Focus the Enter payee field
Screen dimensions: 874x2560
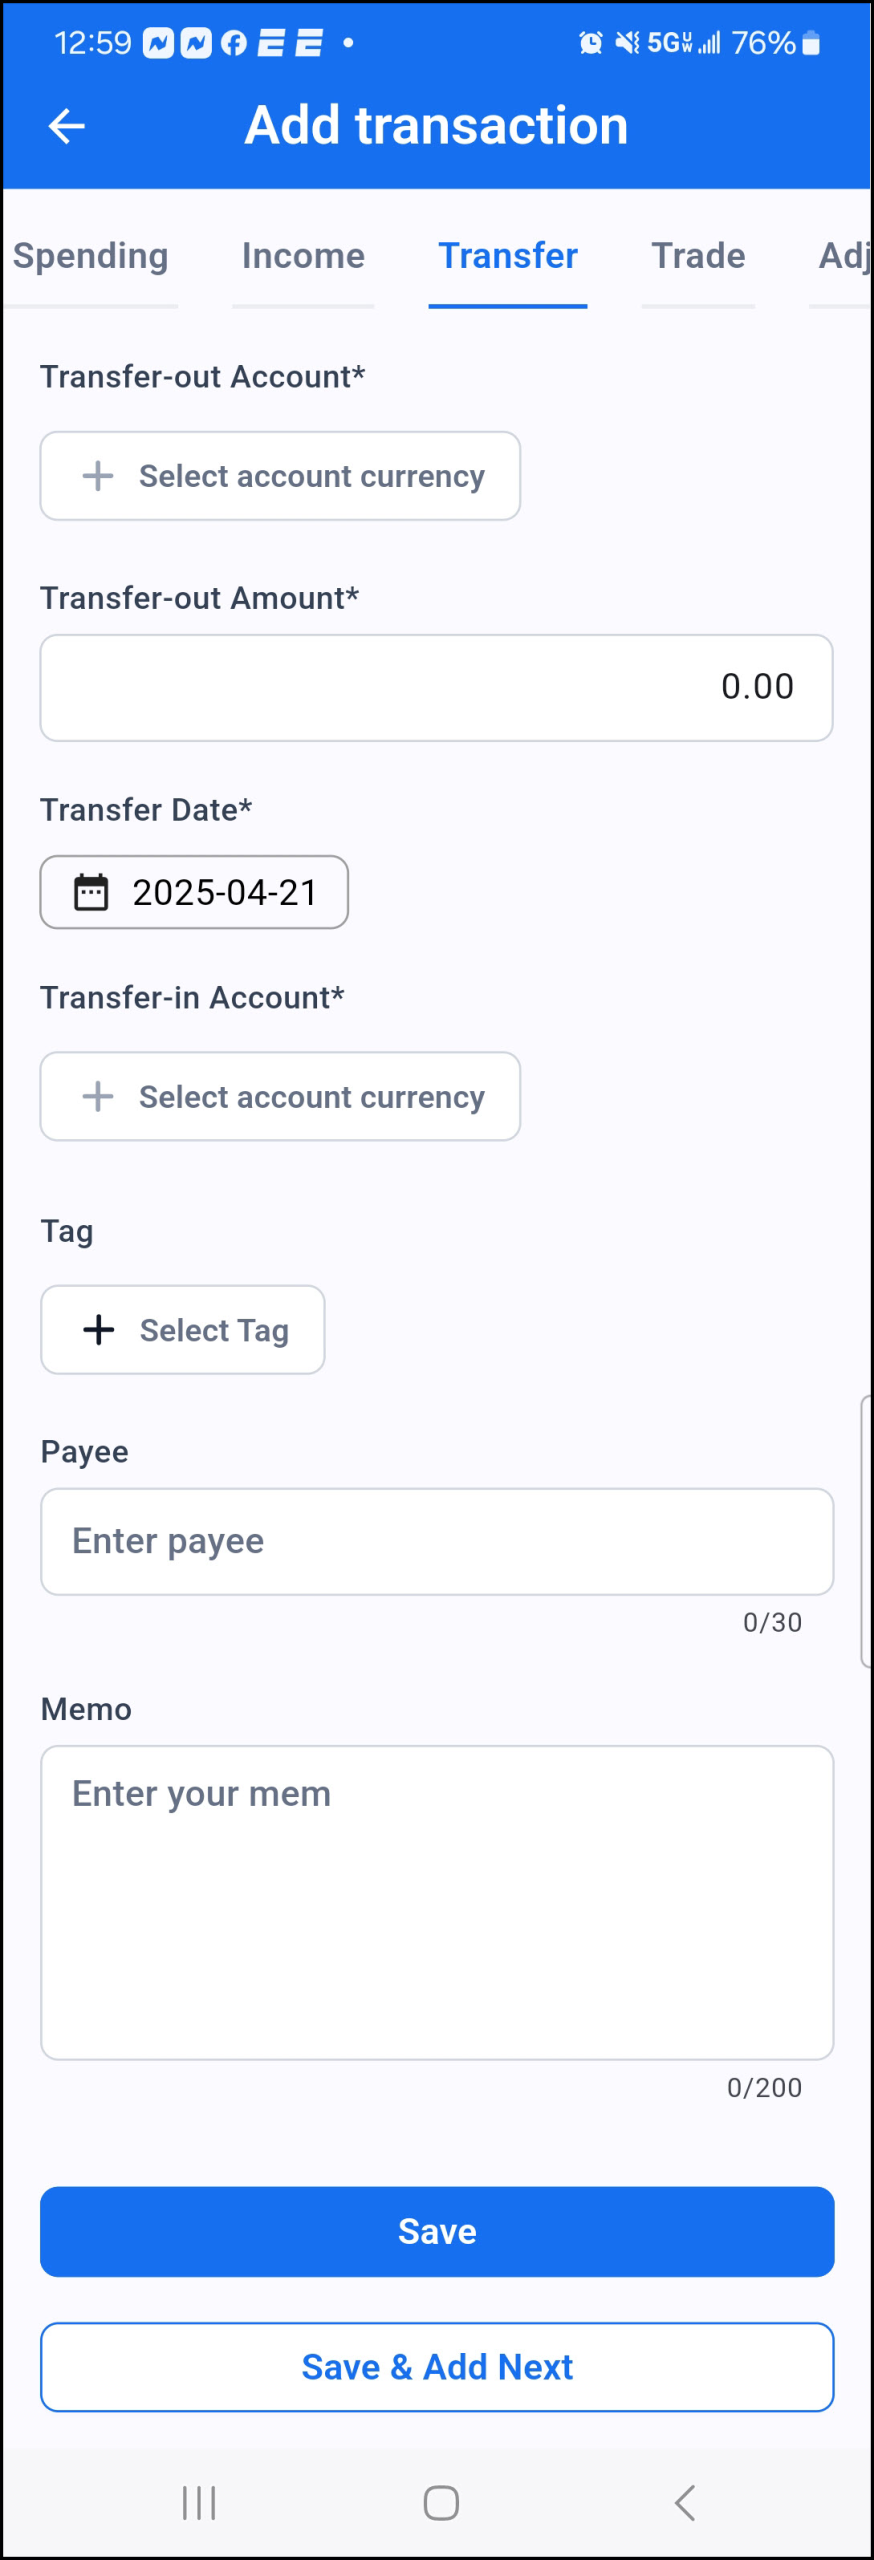[437, 1541]
